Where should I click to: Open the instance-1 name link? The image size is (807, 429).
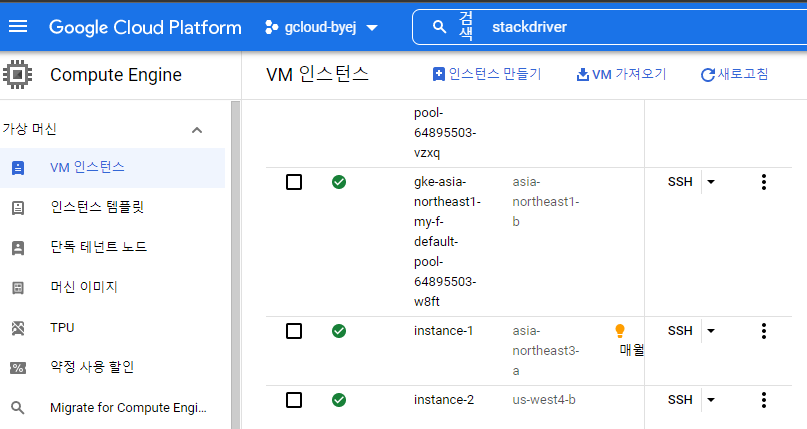(x=443, y=331)
